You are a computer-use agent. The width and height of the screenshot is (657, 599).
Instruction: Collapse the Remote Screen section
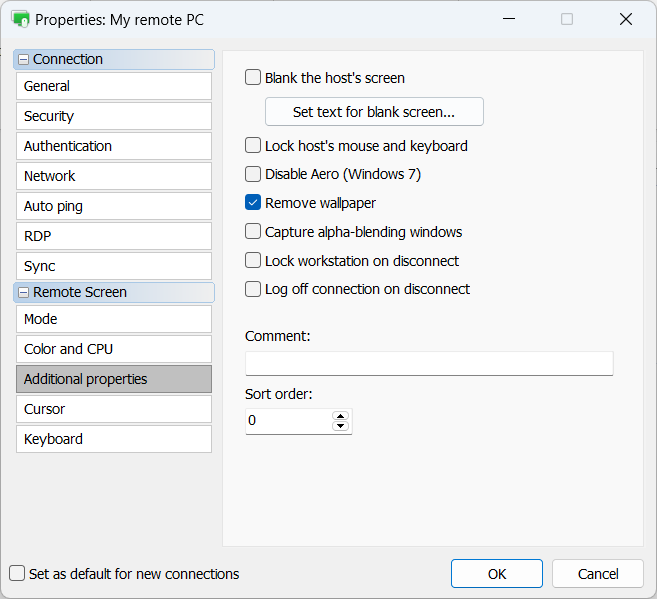[24, 293]
